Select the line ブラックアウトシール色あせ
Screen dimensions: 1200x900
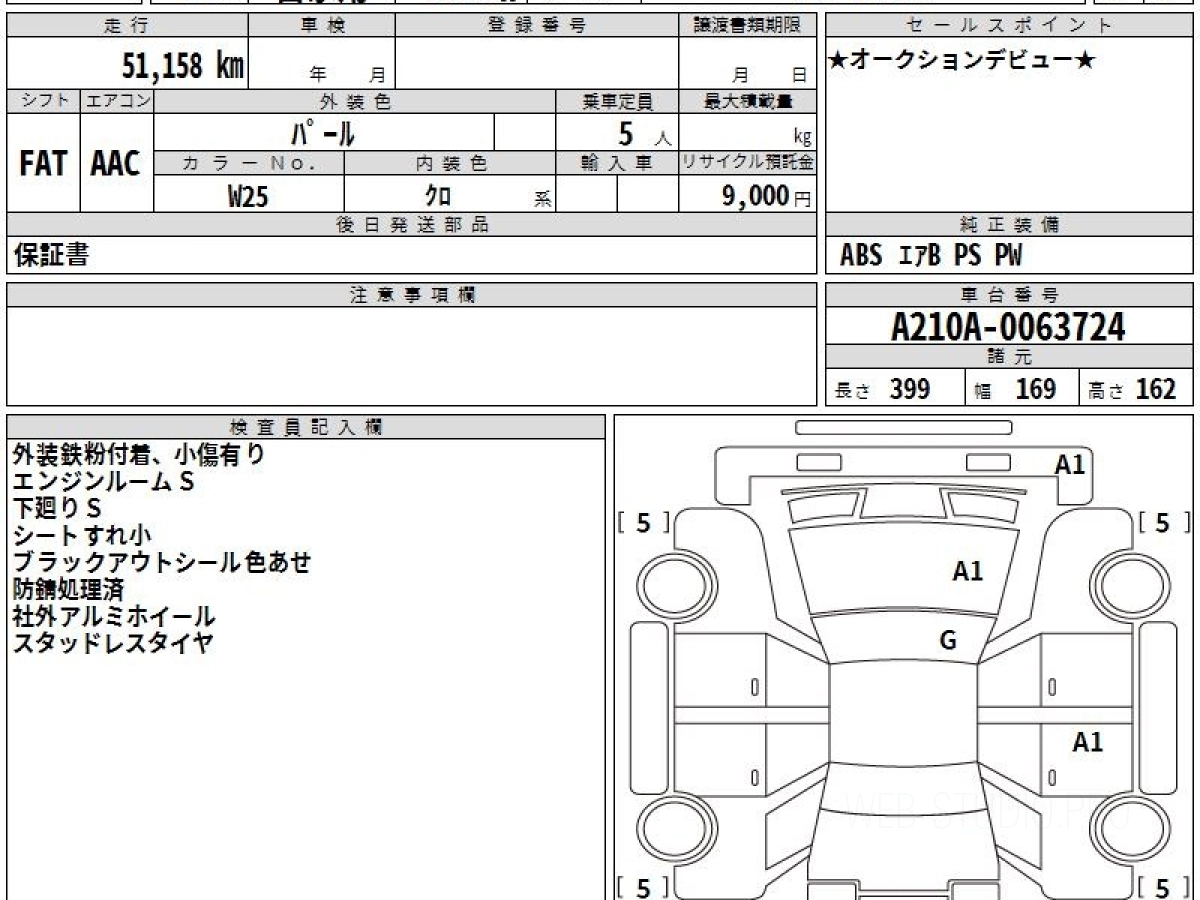pyautogui.click(x=162, y=562)
